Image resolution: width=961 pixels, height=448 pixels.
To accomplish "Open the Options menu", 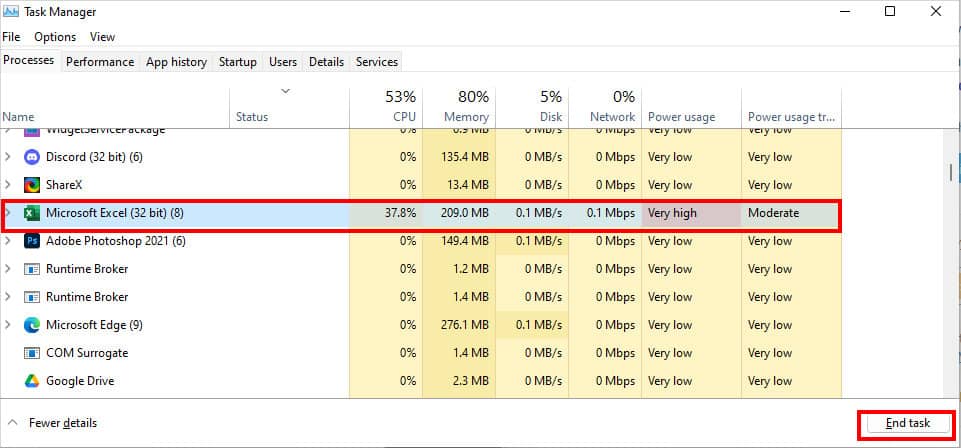I will point(55,37).
